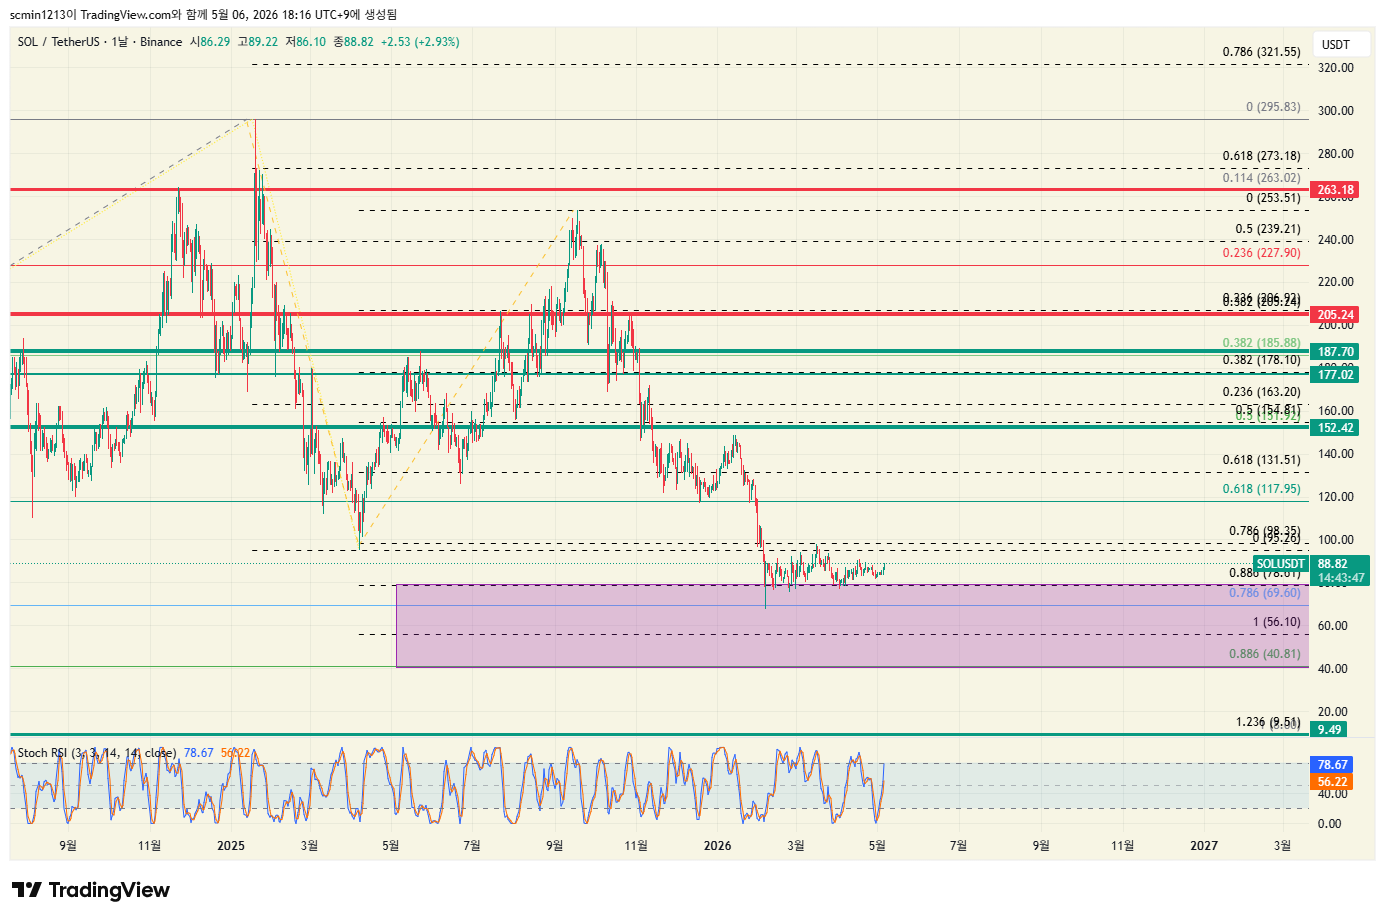Open the USDT currency selector
The height and width of the screenshot is (920, 1385).
click(1336, 45)
